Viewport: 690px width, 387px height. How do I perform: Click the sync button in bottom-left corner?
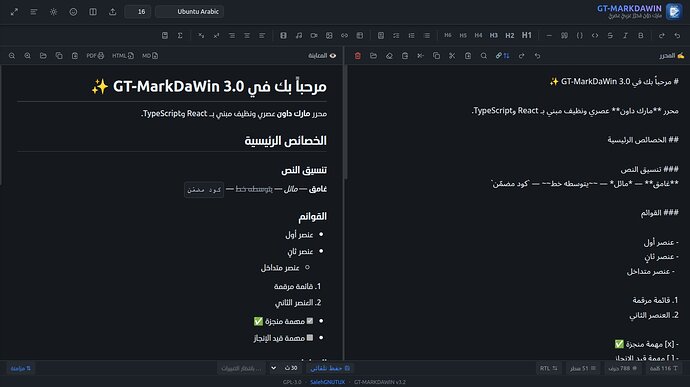(21, 368)
